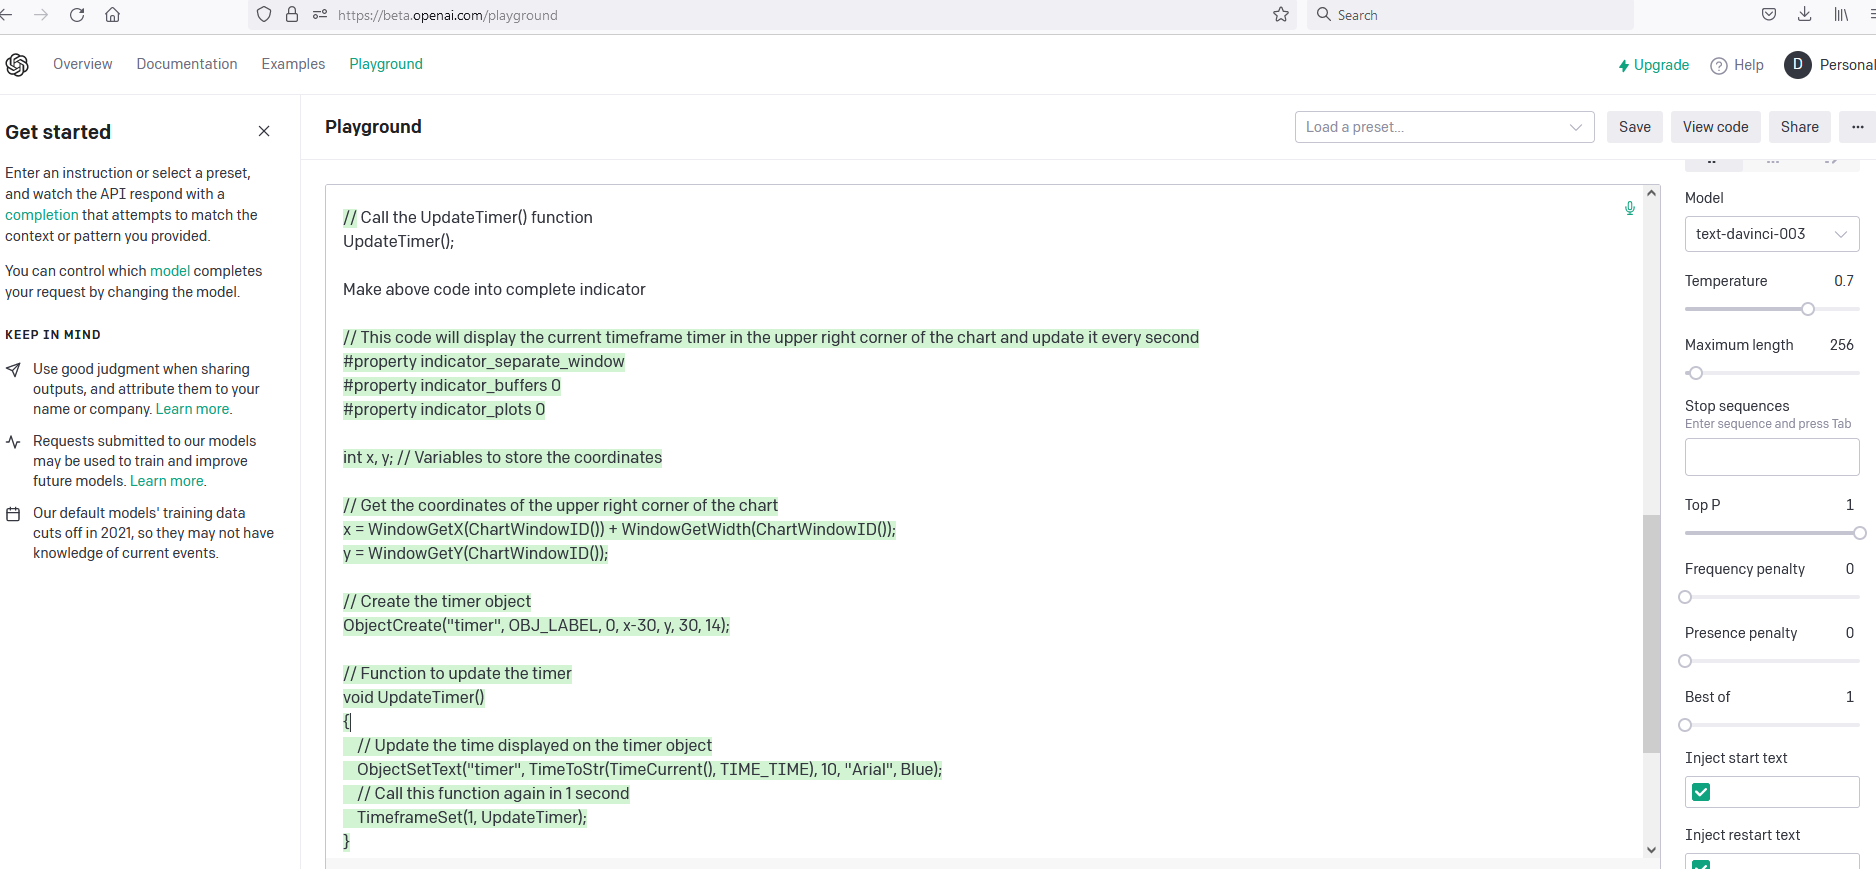Reload the page in browser
Viewport: 1876px width, 869px height.
click(77, 15)
